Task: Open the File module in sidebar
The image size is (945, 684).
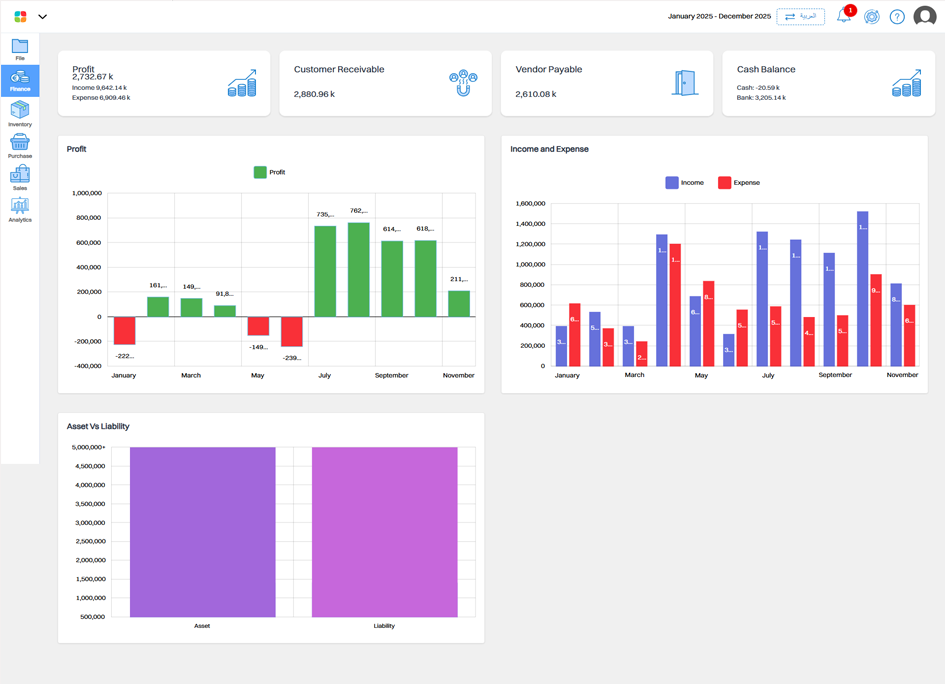Action: 20,49
